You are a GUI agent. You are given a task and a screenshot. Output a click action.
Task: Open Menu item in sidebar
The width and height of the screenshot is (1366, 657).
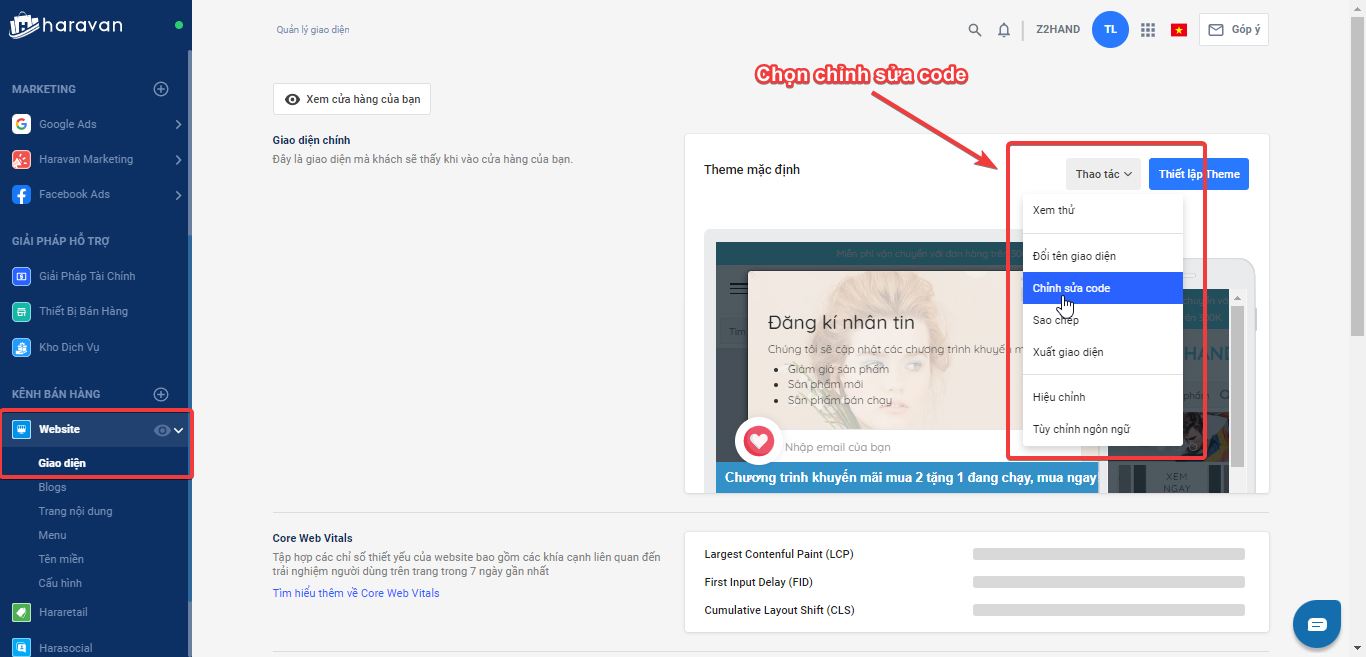(x=53, y=535)
